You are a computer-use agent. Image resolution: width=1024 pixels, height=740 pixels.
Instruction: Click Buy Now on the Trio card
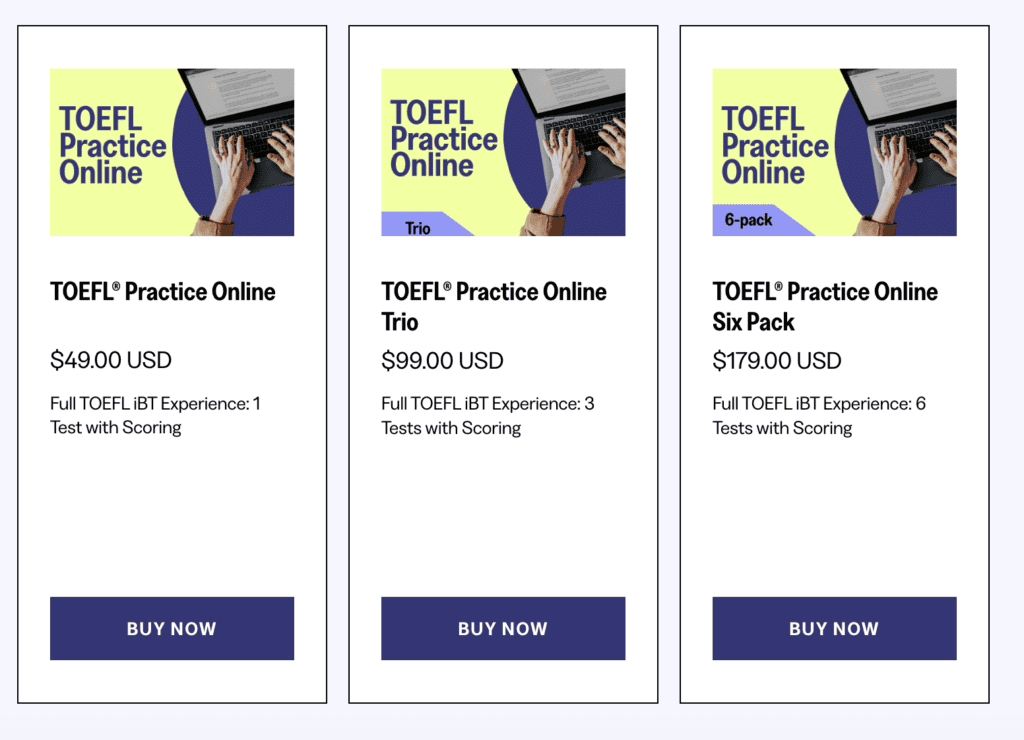pos(503,629)
